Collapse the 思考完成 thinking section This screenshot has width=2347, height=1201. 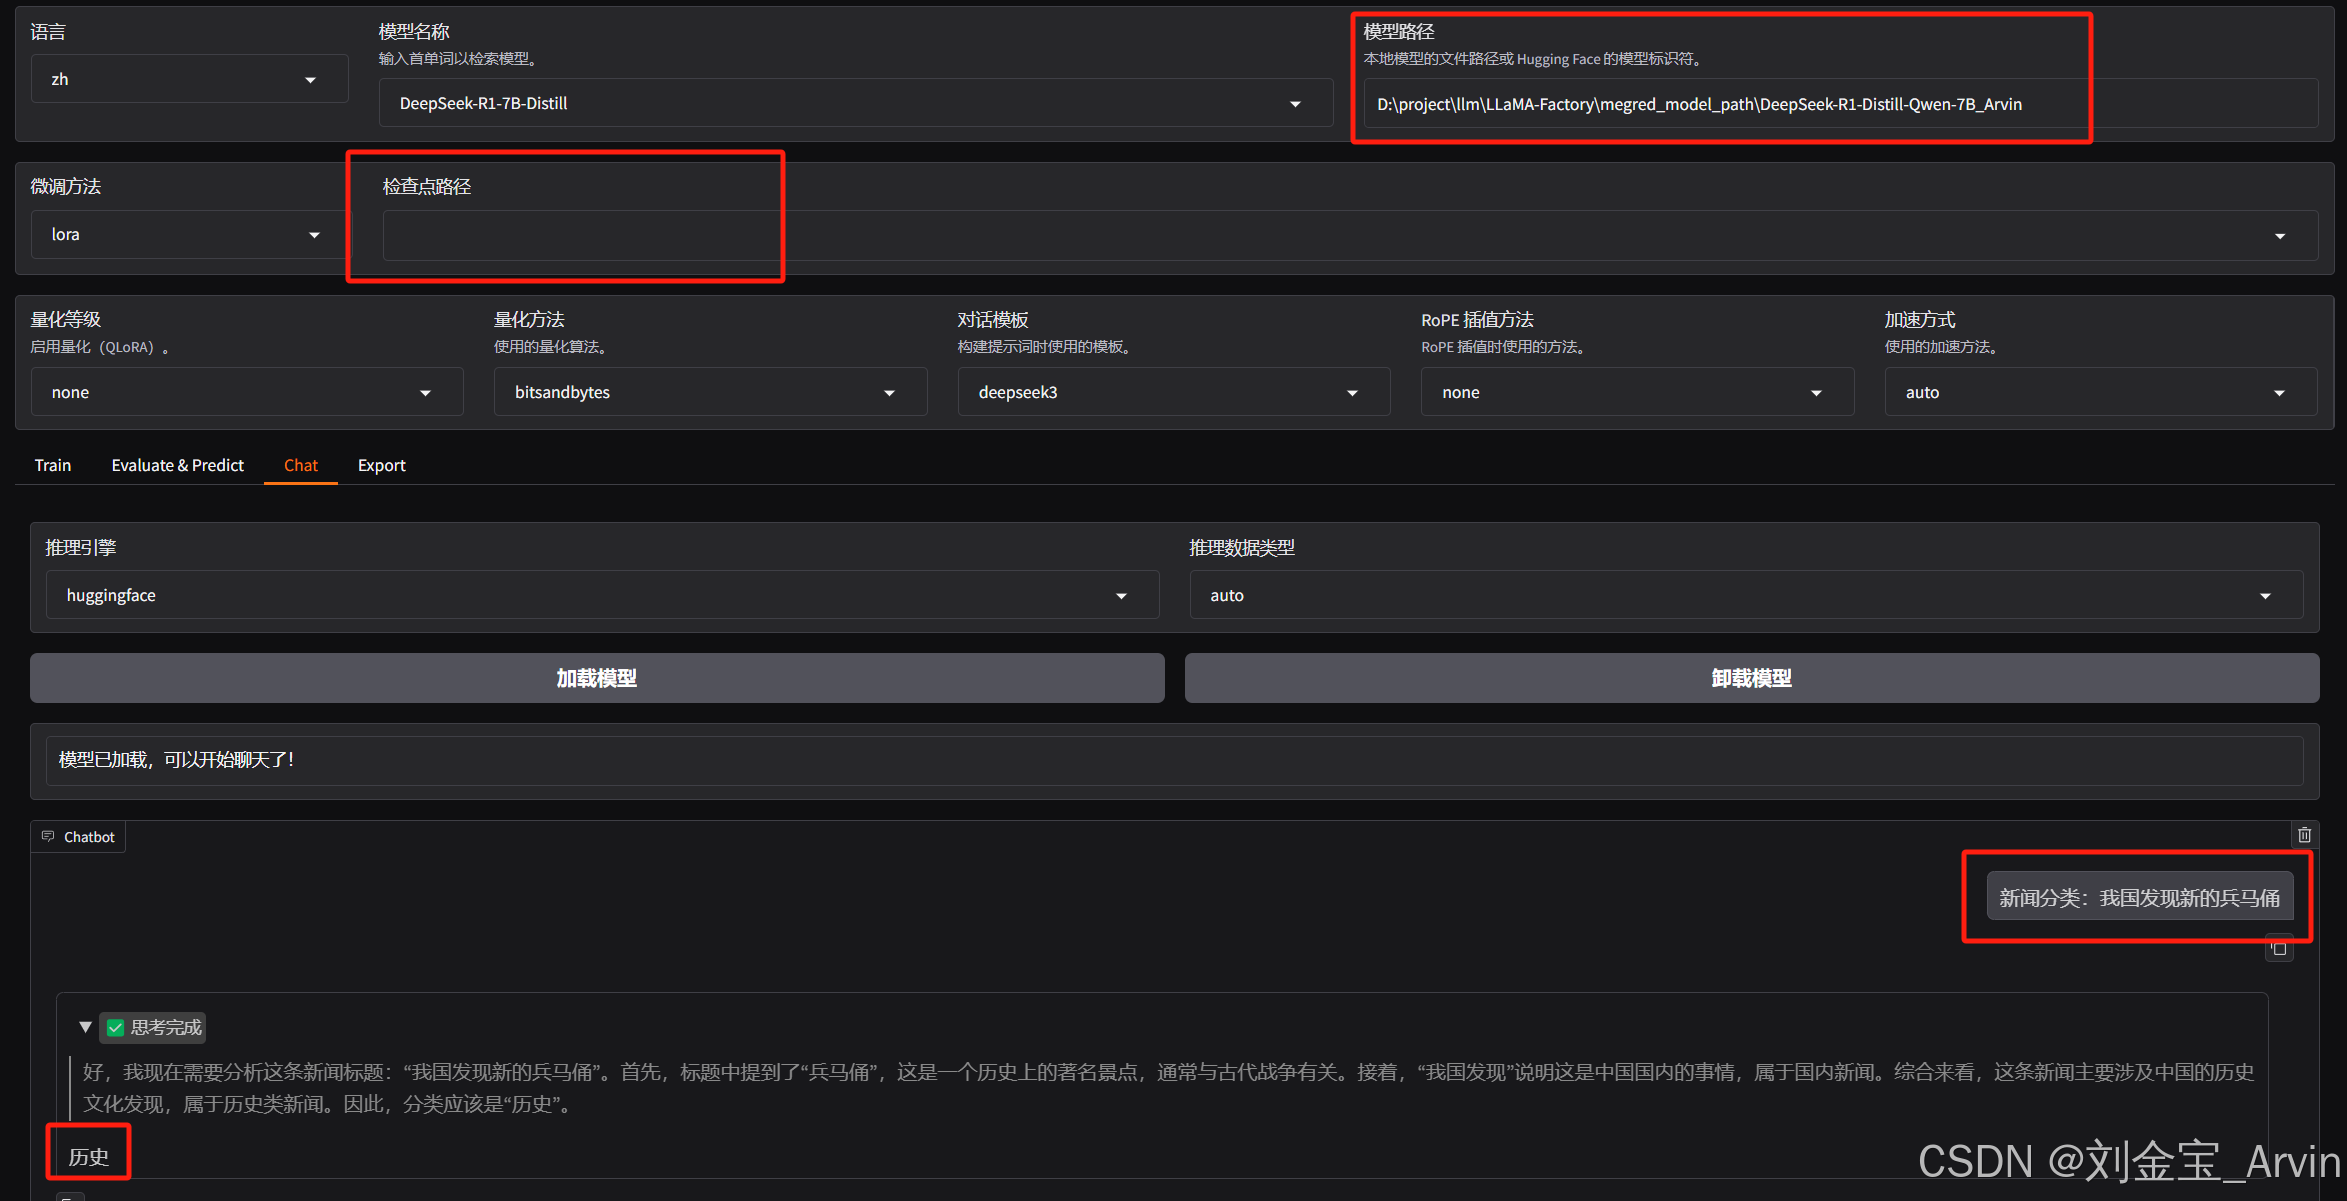(x=85, y=1027)
